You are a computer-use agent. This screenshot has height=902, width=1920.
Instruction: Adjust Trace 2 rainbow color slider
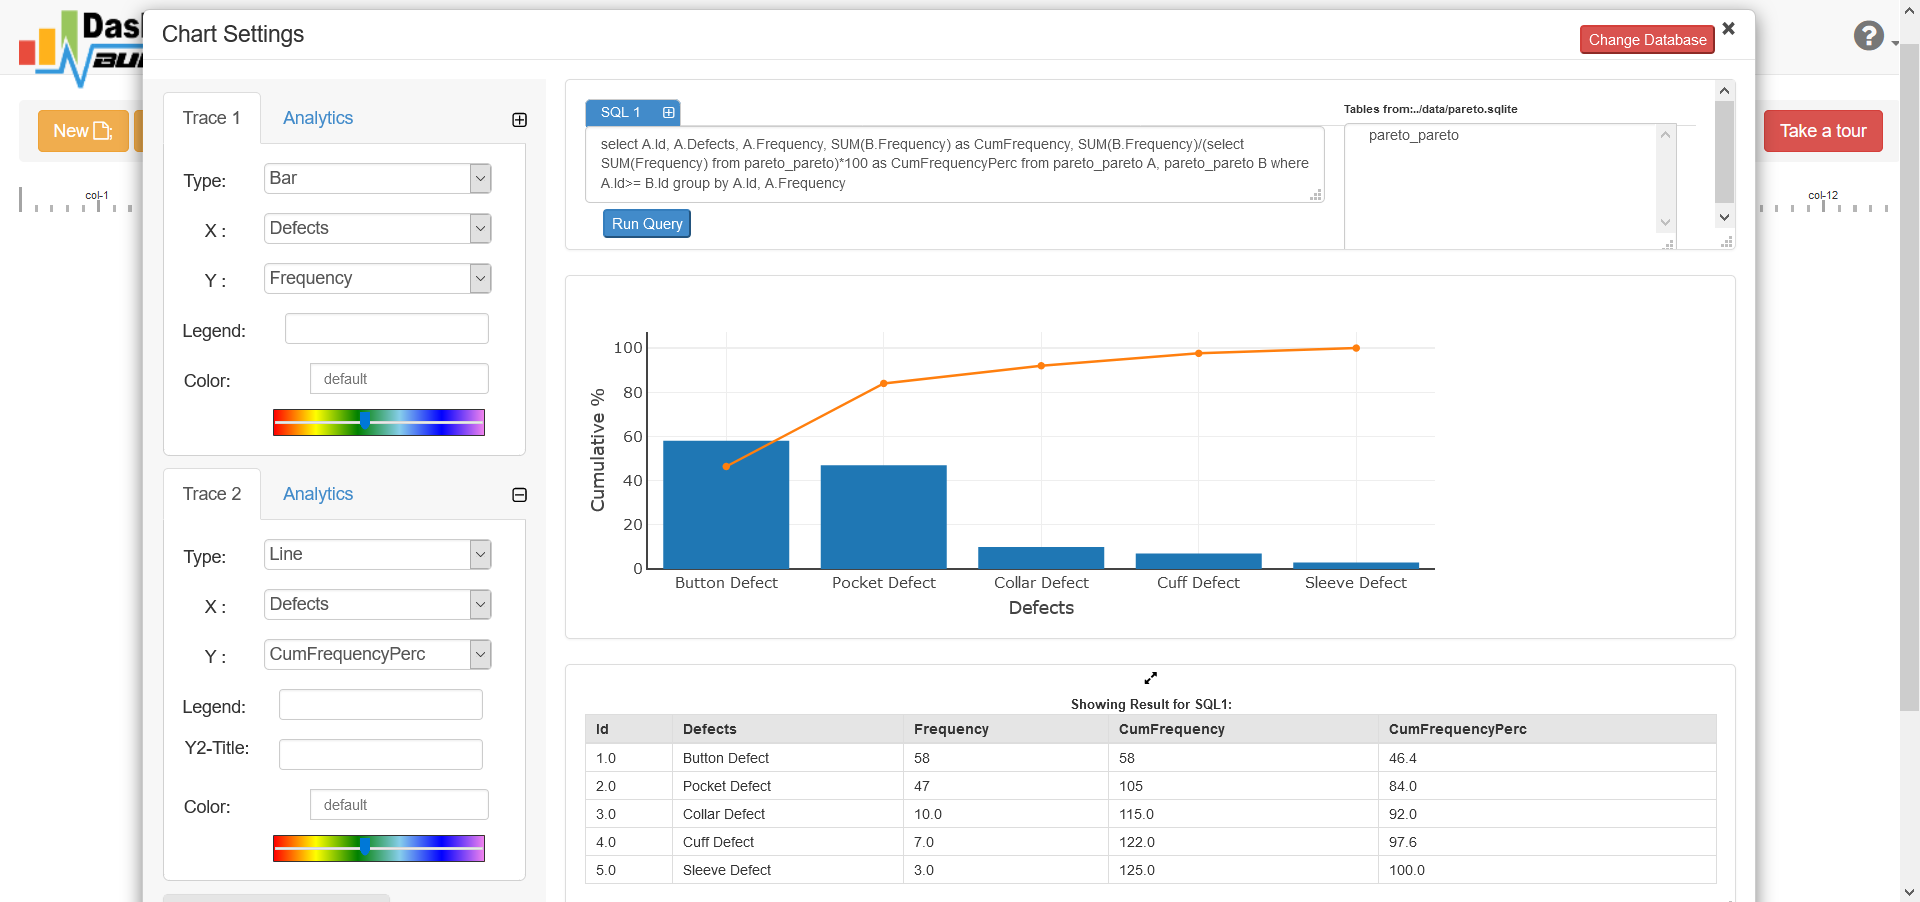coord(379,848)
